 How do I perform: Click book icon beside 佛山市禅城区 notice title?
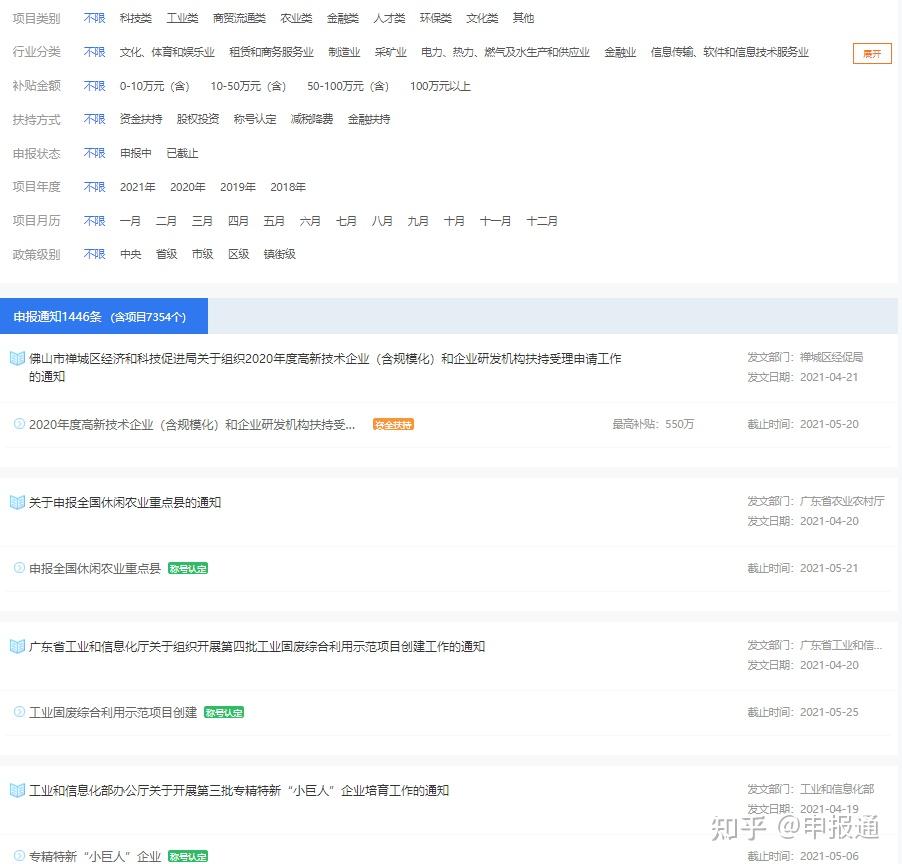(17, 358)
